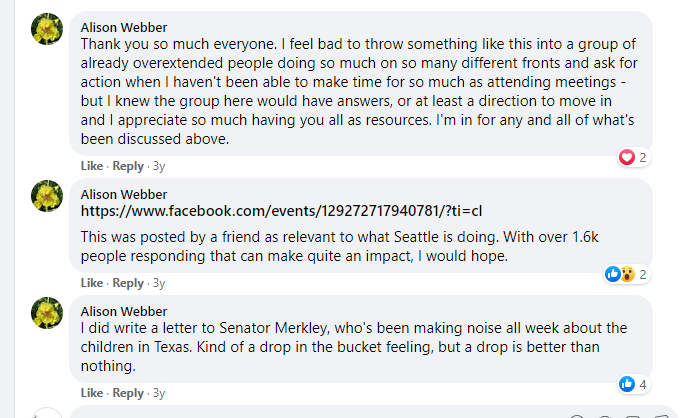This screenshot has width=690, height=418.
Task: Open the 3y timestamp under the Seattle event comment
Action: [x=159, y=283]
